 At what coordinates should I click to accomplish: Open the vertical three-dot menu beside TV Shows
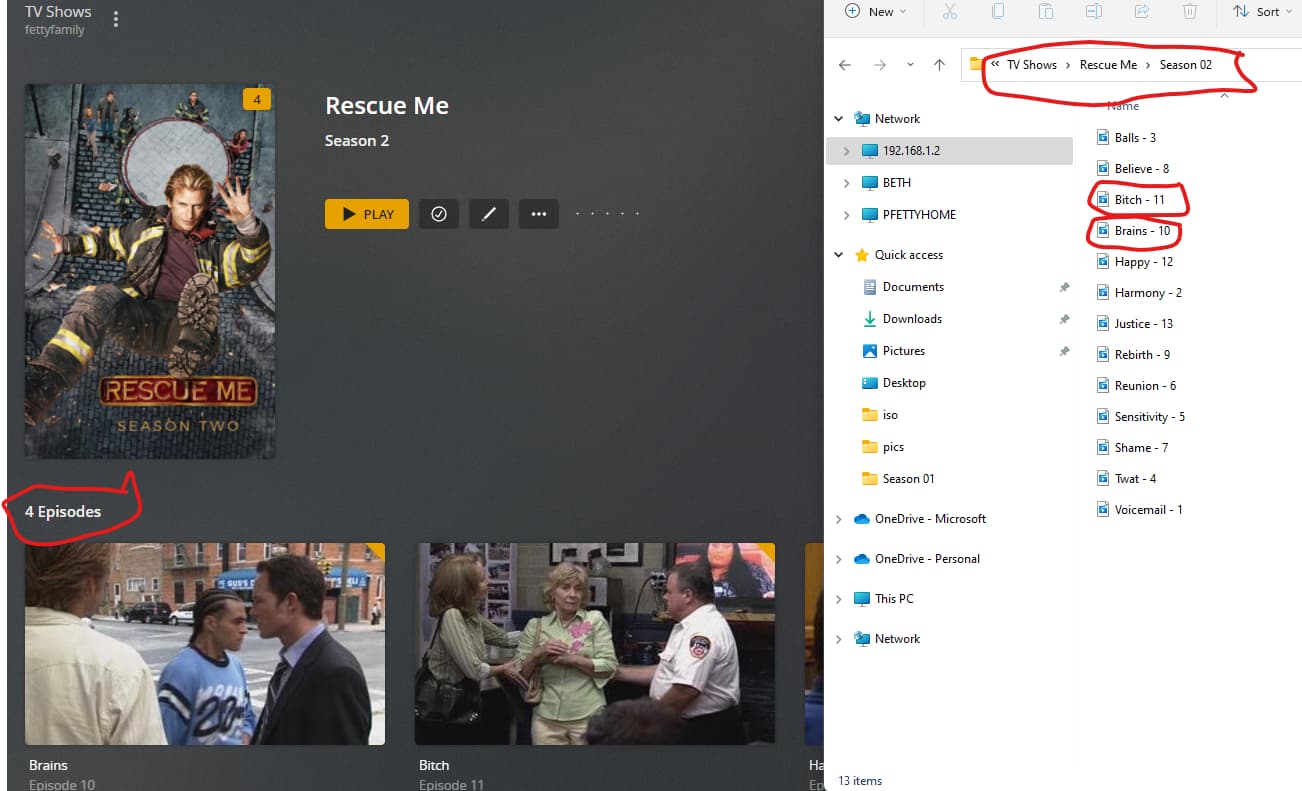pyautogui.click(x=116, y=20)
